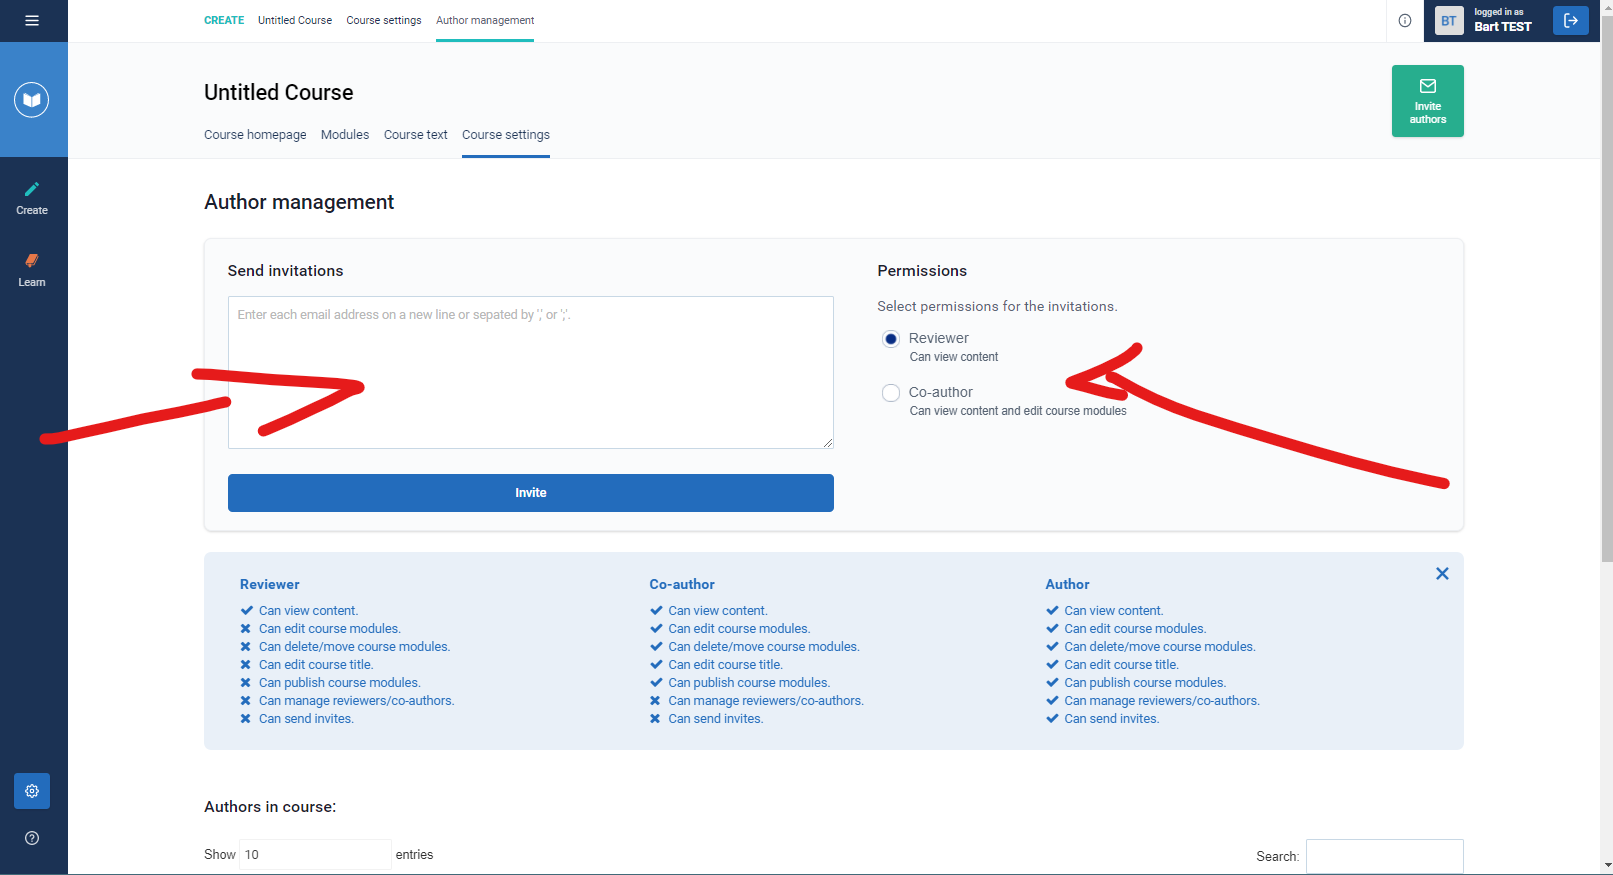Select the Co-author radio button
This screenshot has width=1613, height=875.
tap(891, 393)
